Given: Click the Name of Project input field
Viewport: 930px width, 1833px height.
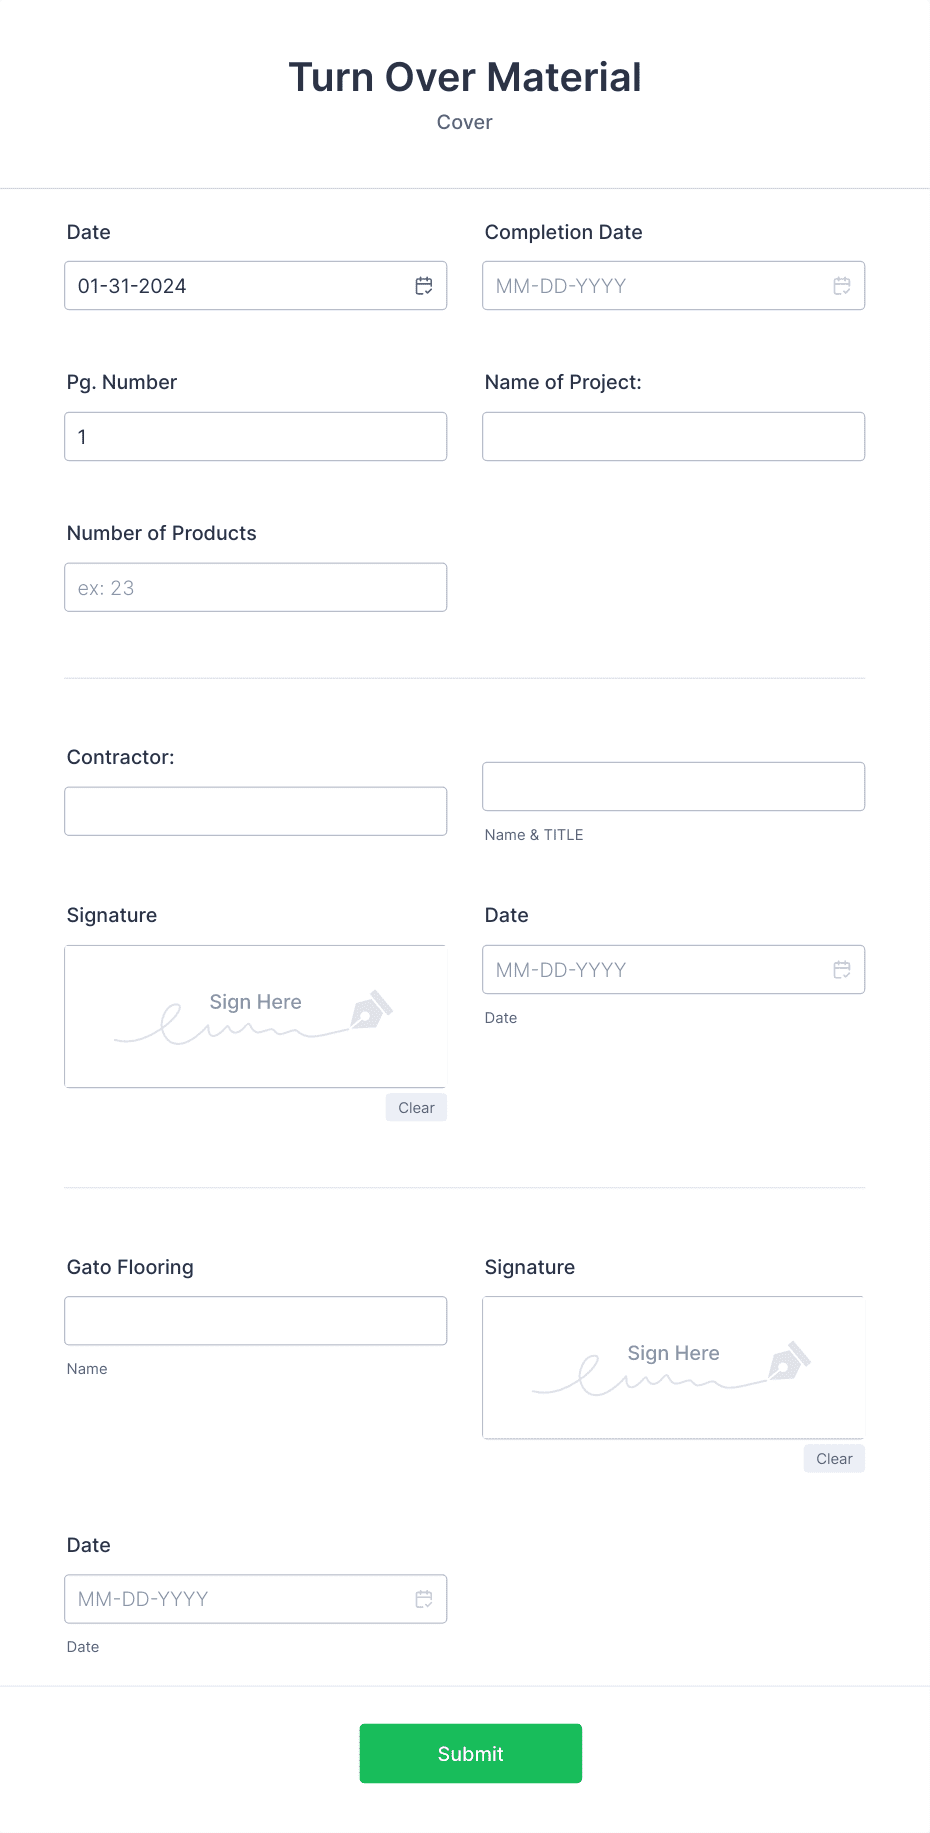Looking at the screenshot, I should point(673,436).
